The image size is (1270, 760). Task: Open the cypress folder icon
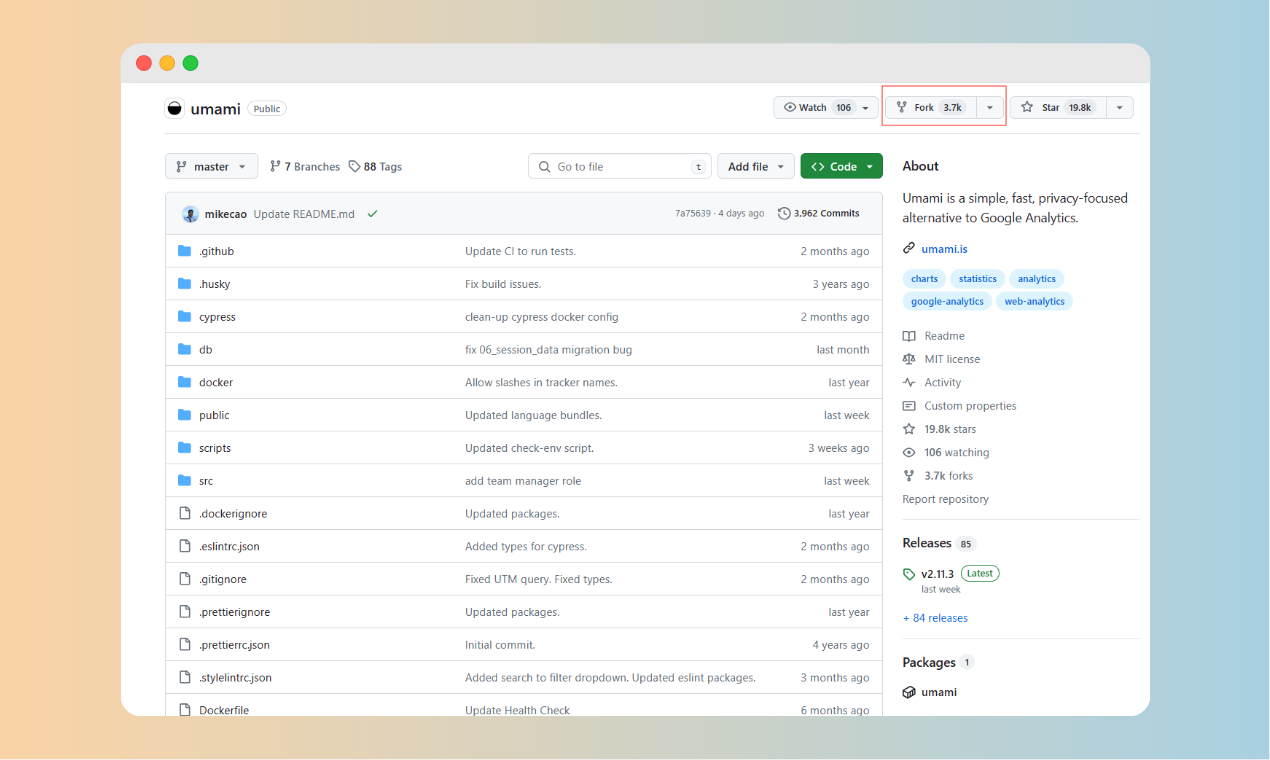[x=184, y=317]
